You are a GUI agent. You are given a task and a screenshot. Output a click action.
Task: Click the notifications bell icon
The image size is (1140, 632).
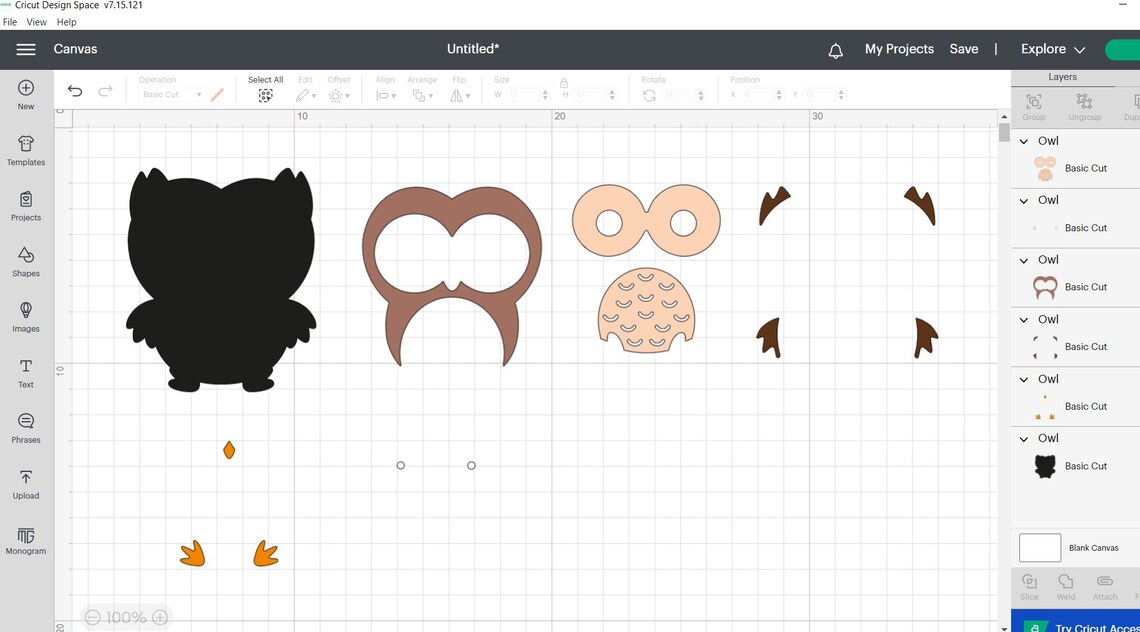tap(836, 49)
